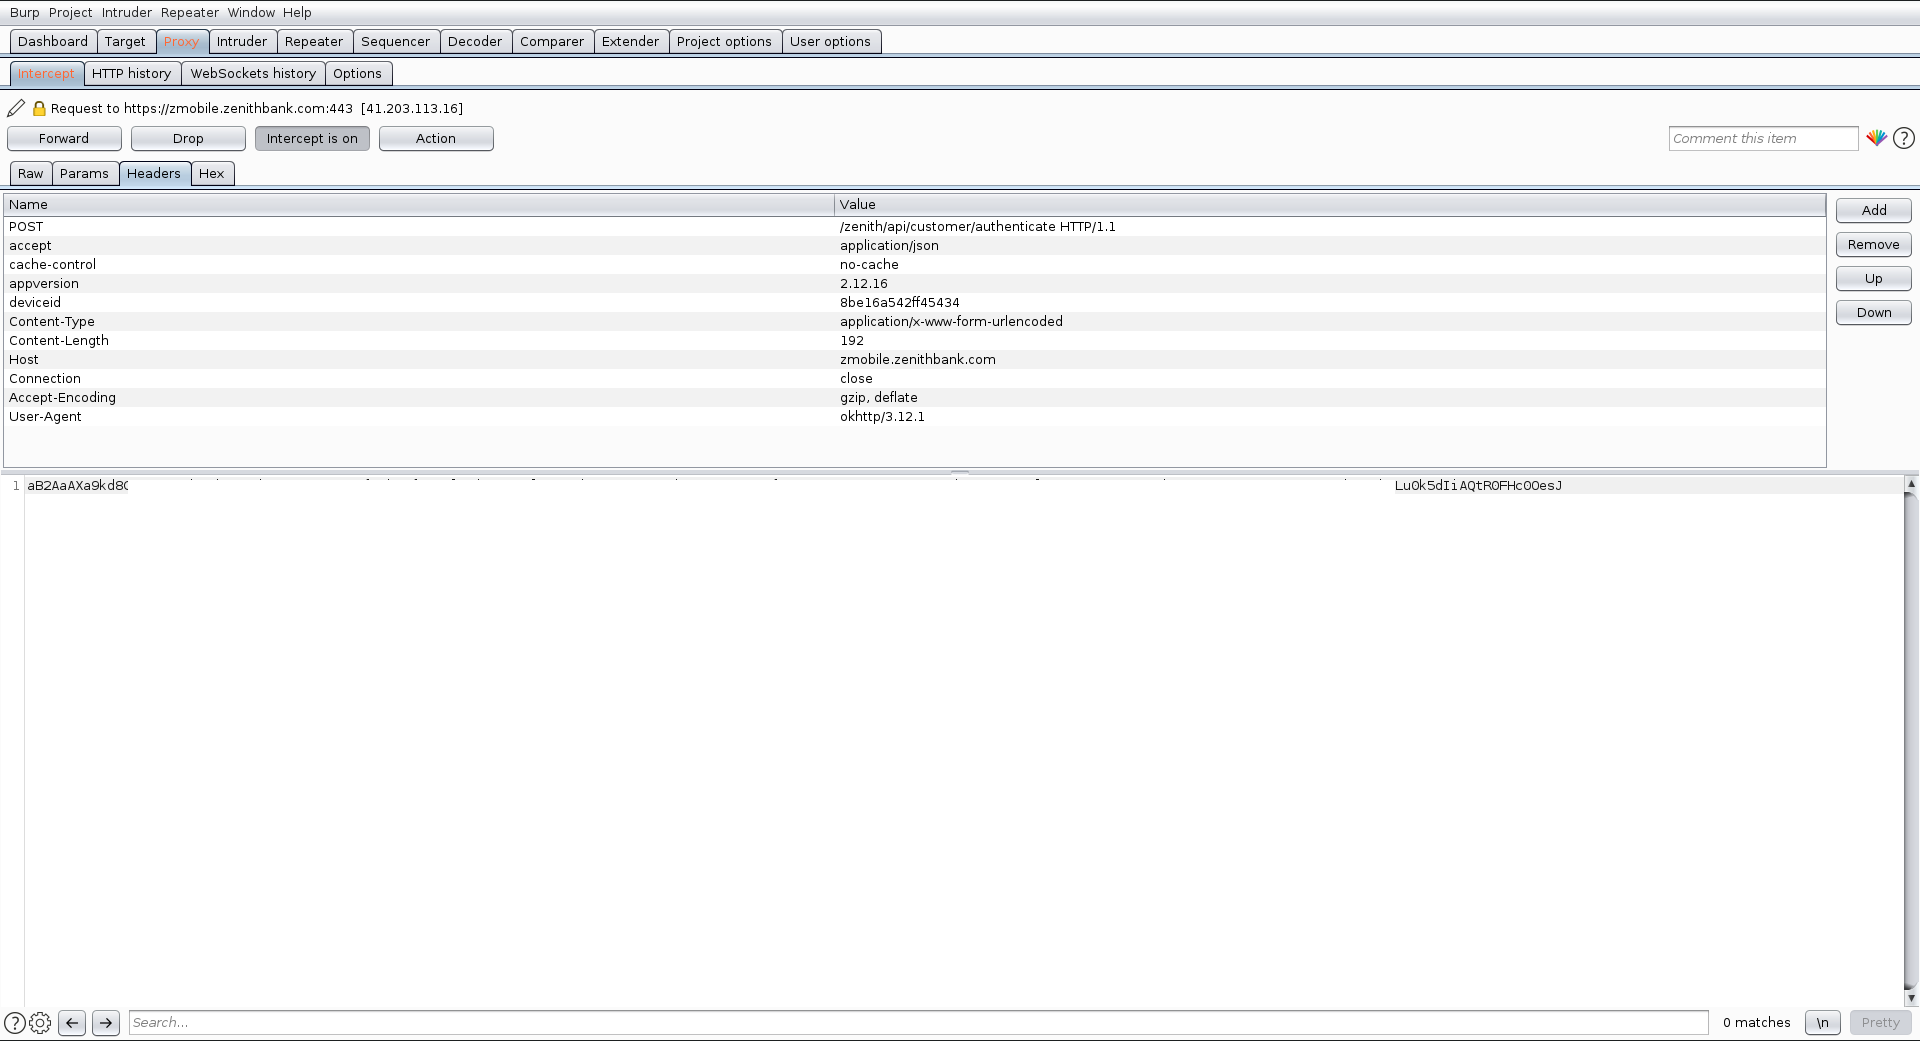This screenshot has width=1920, height=1041.
Task: Sort by the Name column header
Action: [x=419, y=204]
